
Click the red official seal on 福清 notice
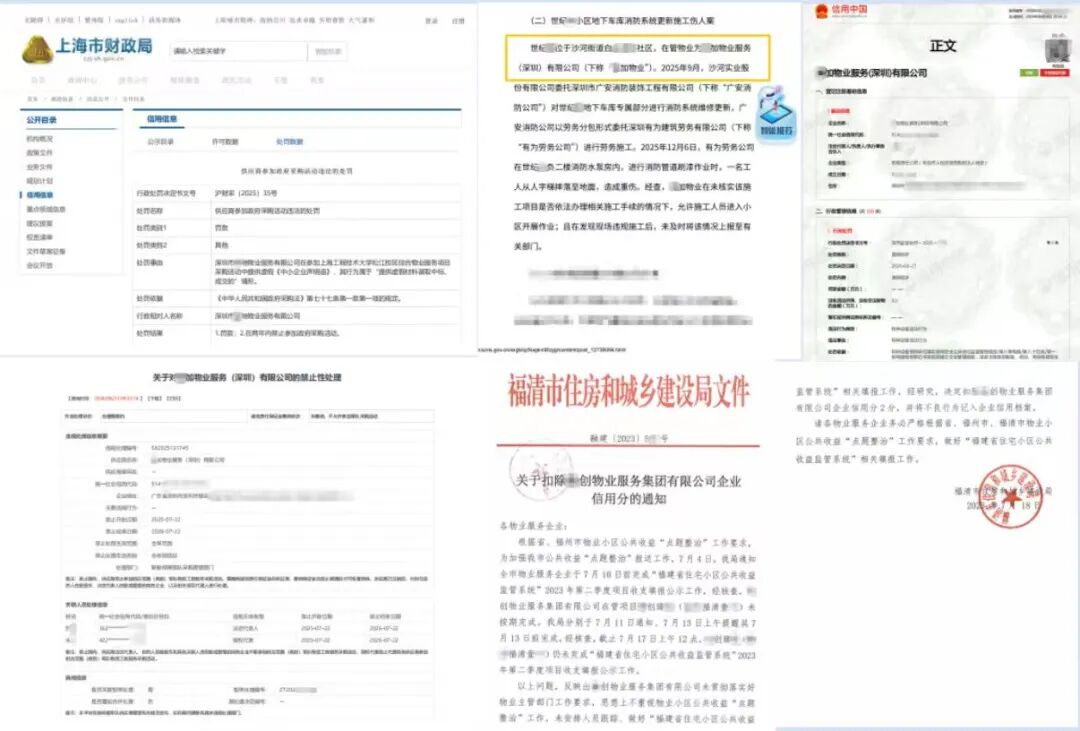1010,496
